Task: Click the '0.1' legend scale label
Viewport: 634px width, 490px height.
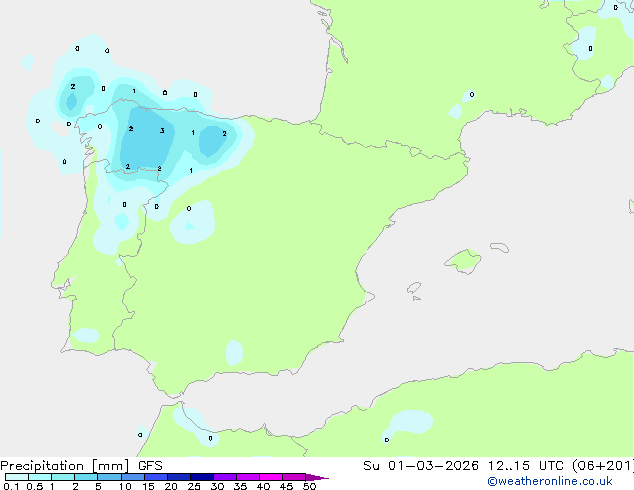Action: [x=11, y=486]
